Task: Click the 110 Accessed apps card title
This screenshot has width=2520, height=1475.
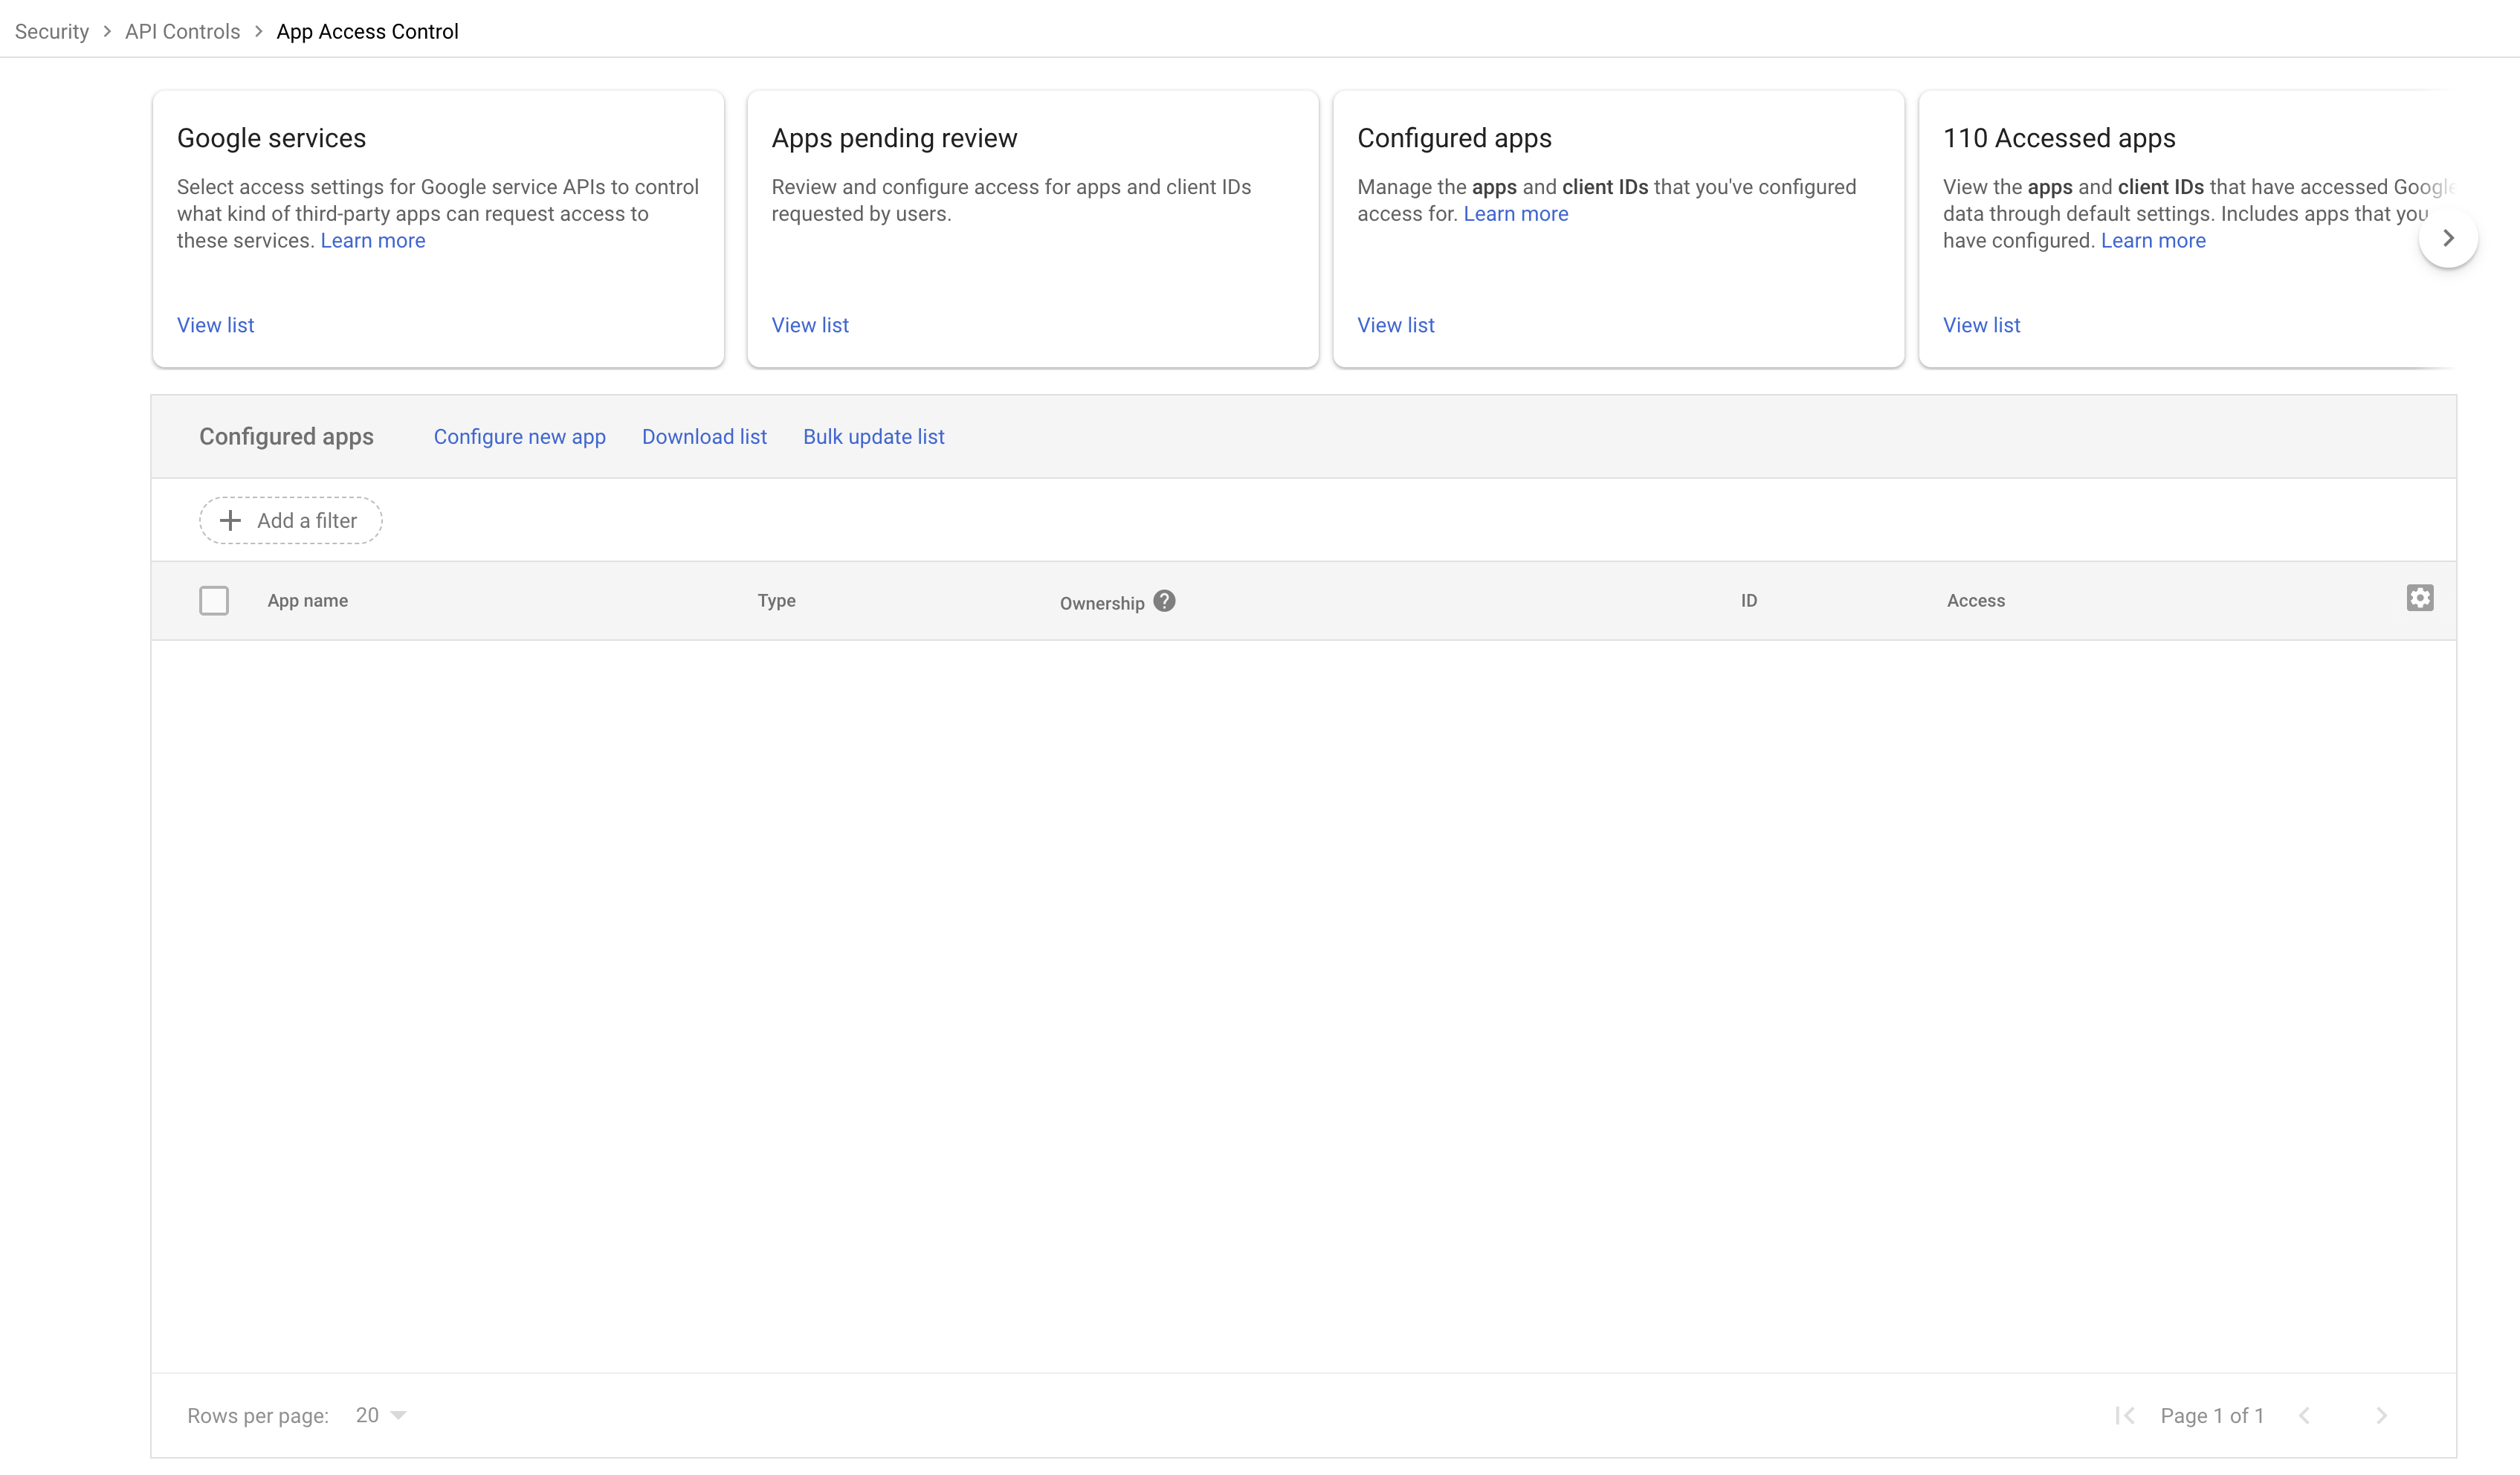Action: [2059, 138]
